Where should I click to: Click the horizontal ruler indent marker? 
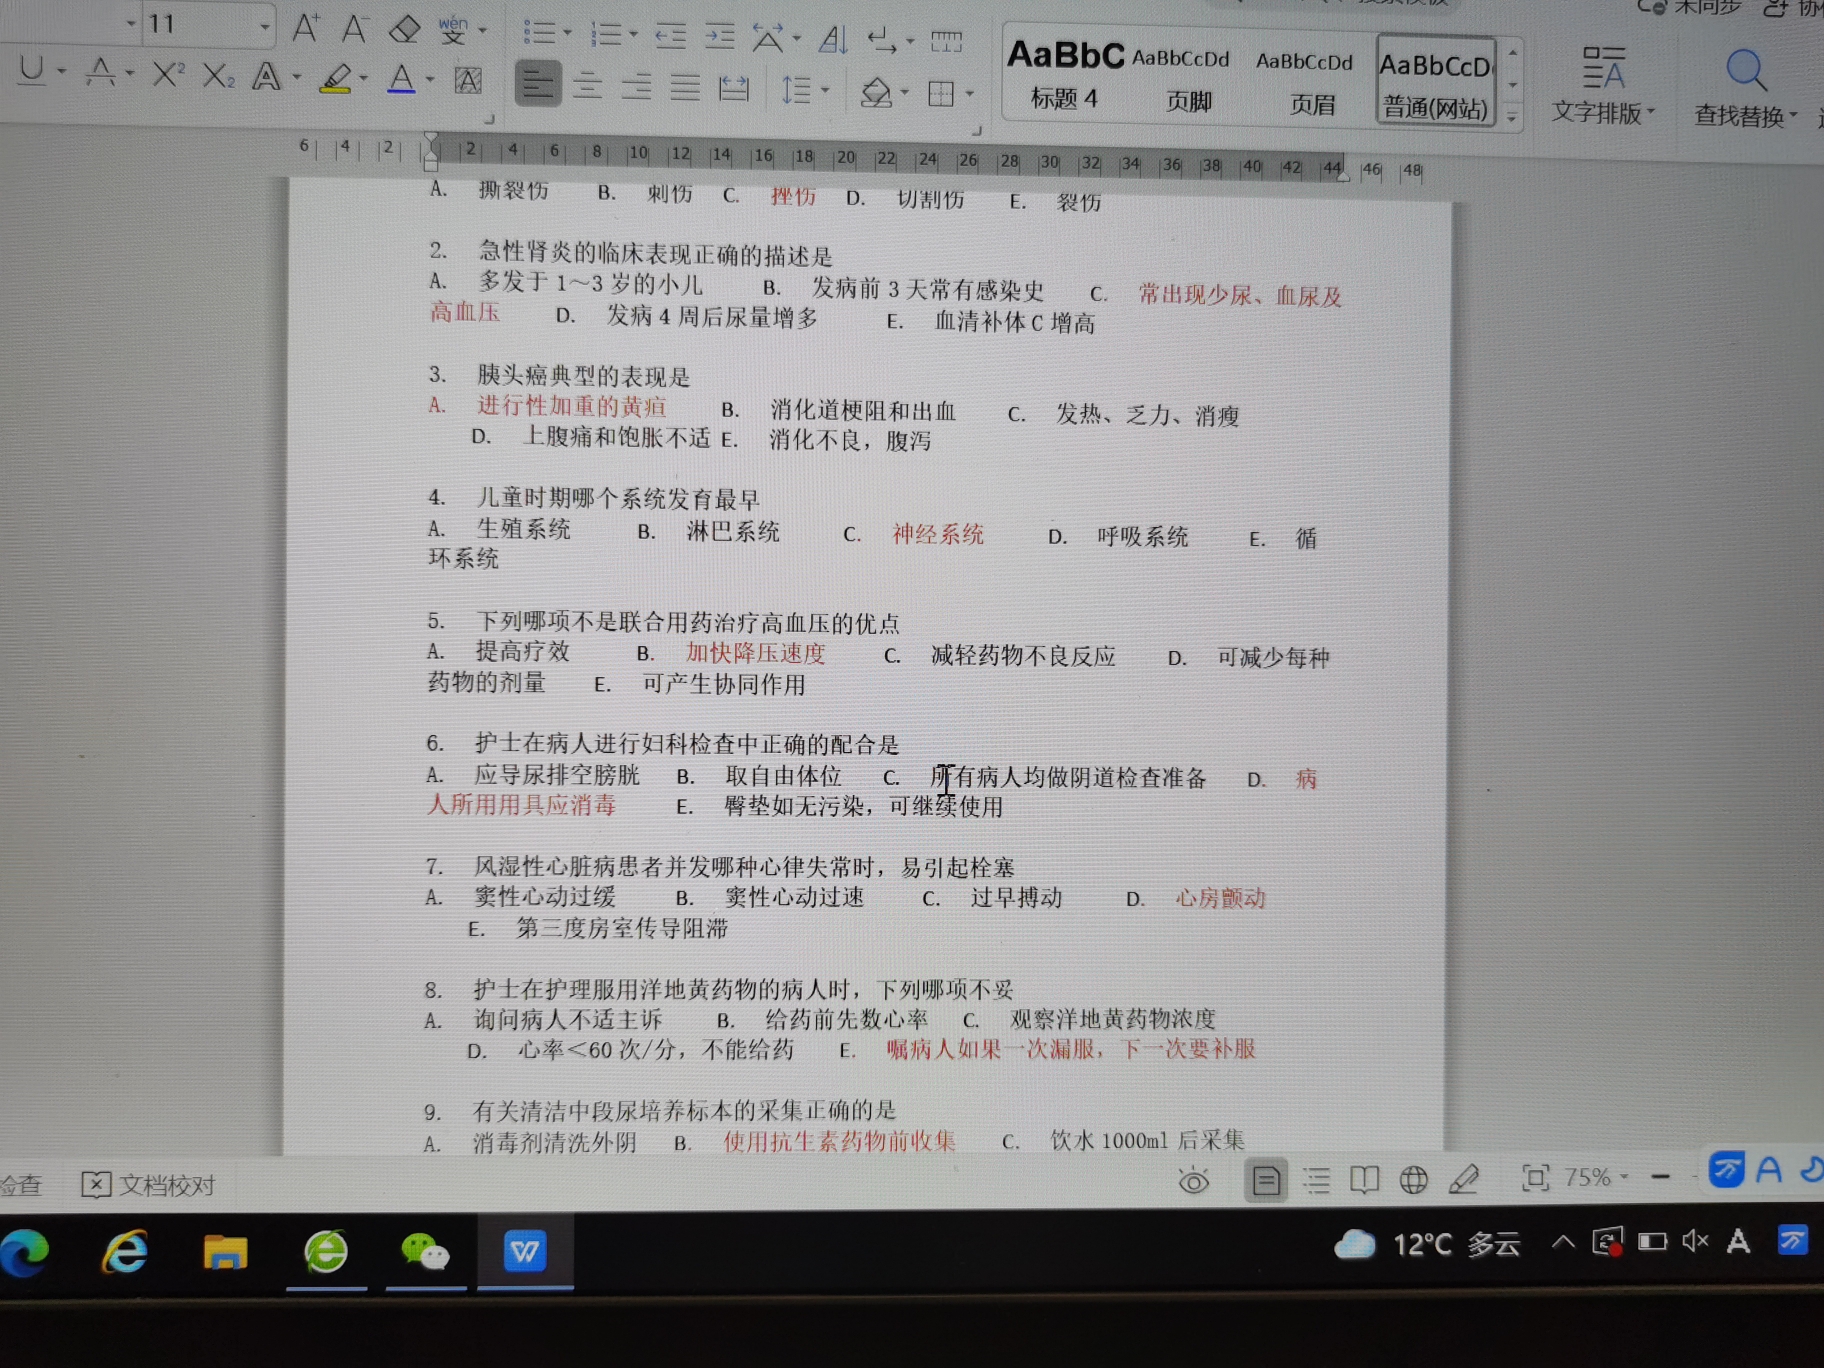(431, 151)
